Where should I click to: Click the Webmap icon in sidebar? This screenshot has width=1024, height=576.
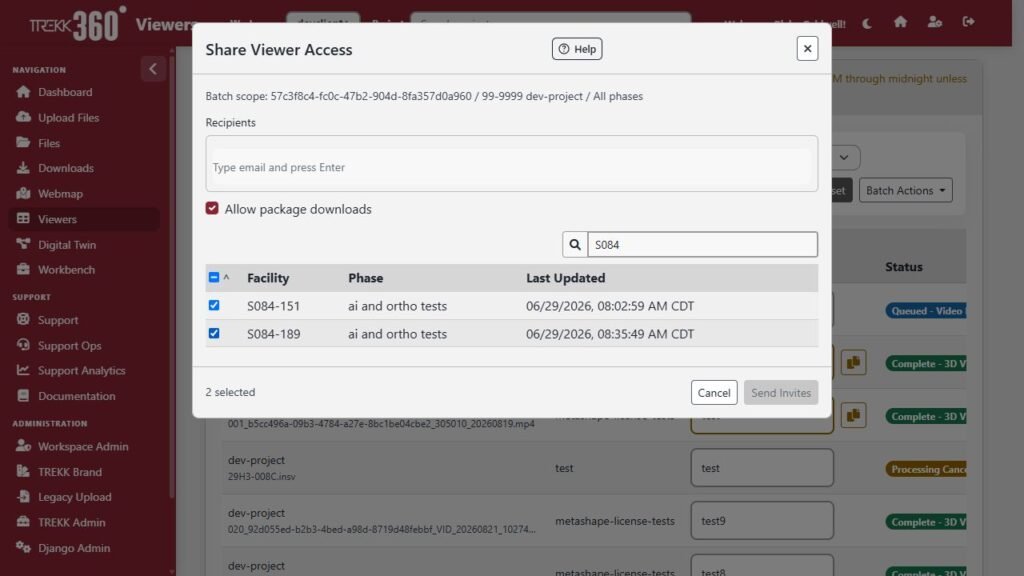click(24, 193)
